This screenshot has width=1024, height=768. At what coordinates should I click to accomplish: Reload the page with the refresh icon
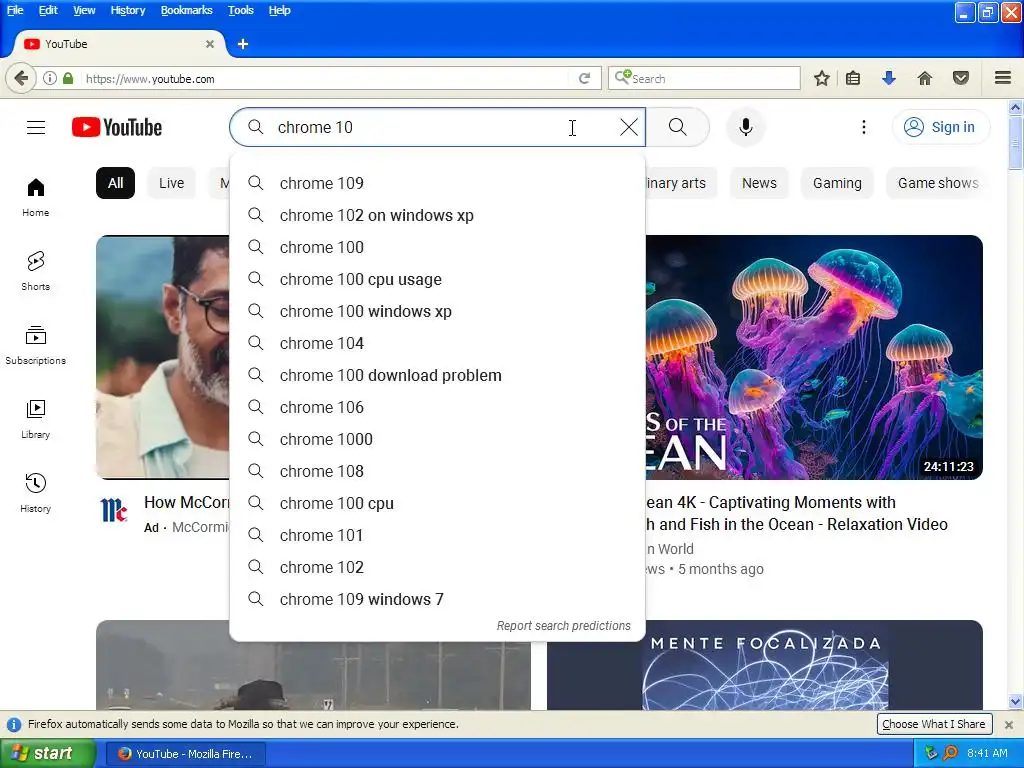click(x=584, y=78)
